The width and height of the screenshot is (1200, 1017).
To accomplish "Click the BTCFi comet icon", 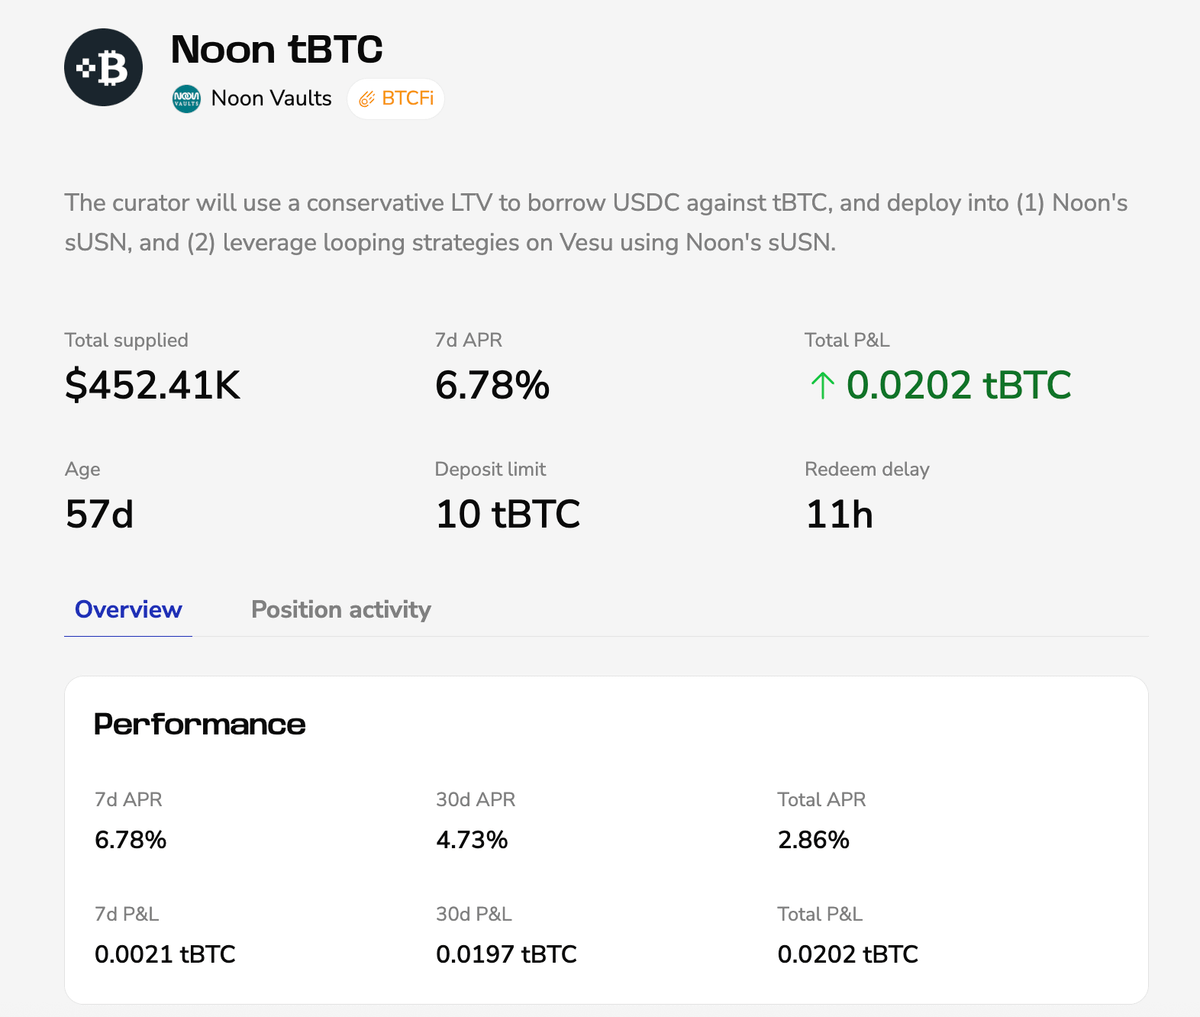I will 367,99.
